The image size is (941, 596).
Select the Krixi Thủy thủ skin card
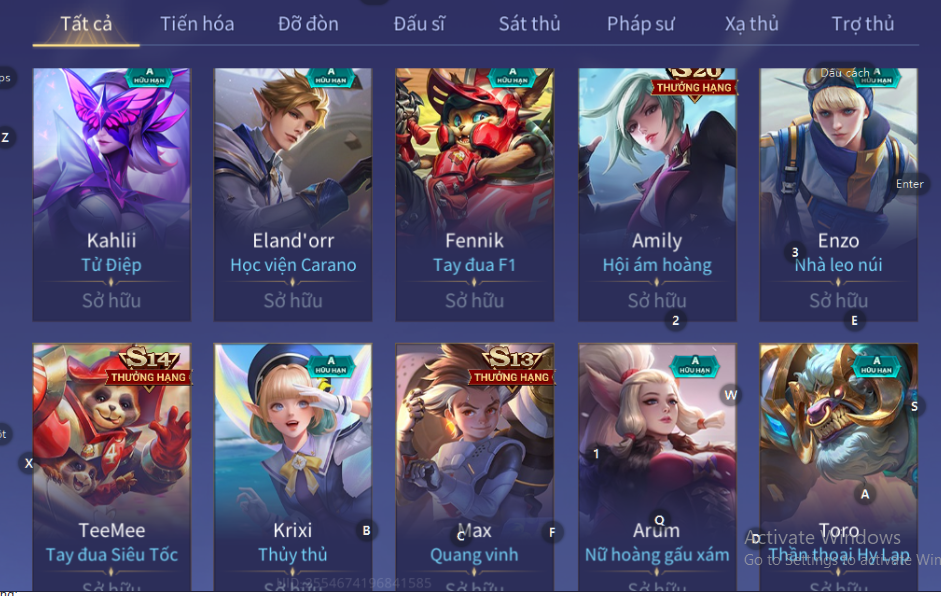293,467
